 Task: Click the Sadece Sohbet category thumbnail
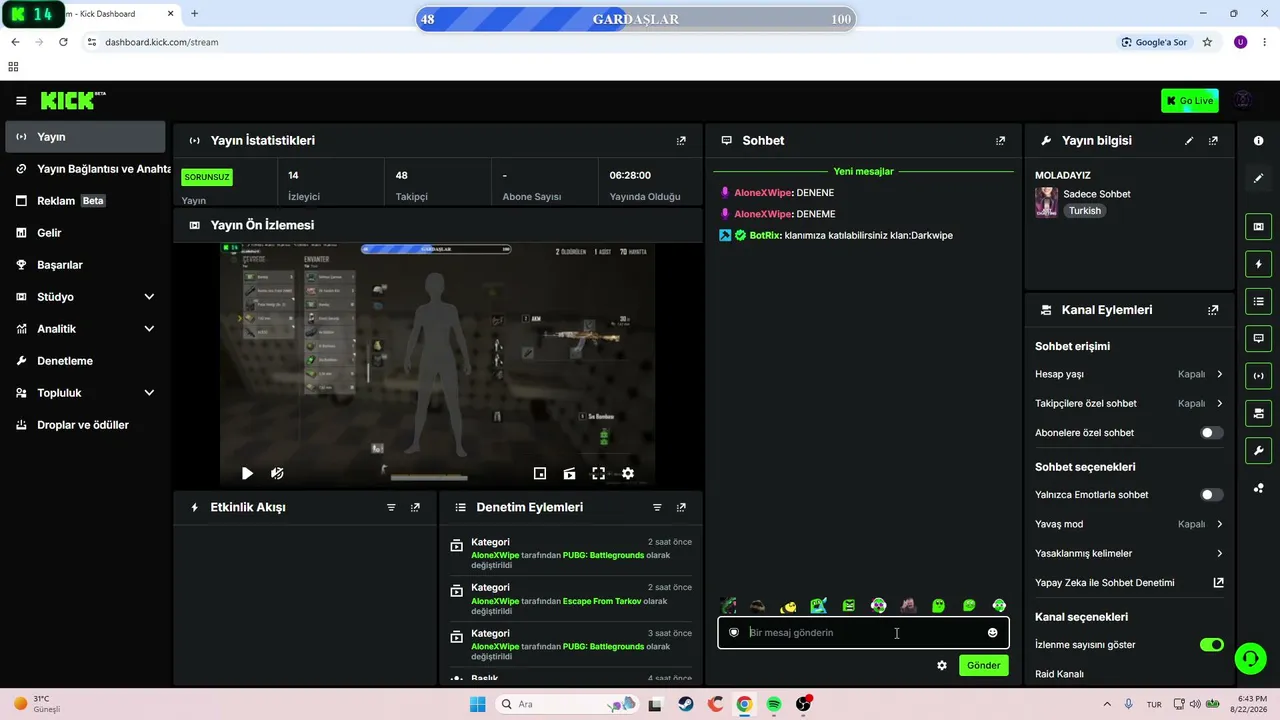click(x=1046, y=202)
